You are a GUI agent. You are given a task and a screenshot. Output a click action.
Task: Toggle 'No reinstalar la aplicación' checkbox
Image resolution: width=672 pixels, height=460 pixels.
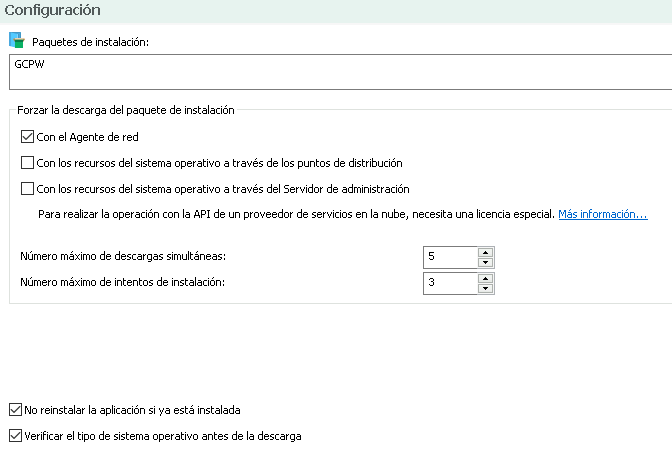coord(15,410)
